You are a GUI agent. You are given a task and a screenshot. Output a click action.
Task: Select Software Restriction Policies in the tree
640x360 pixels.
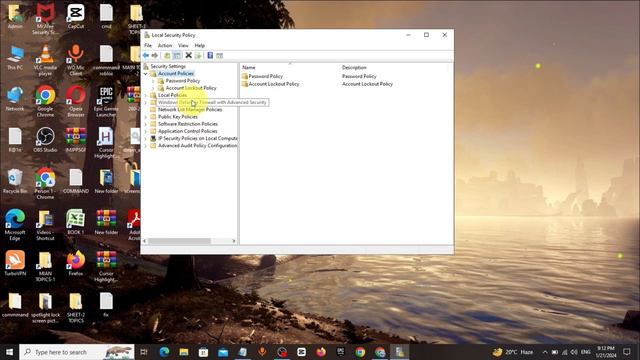coord(188,124)
